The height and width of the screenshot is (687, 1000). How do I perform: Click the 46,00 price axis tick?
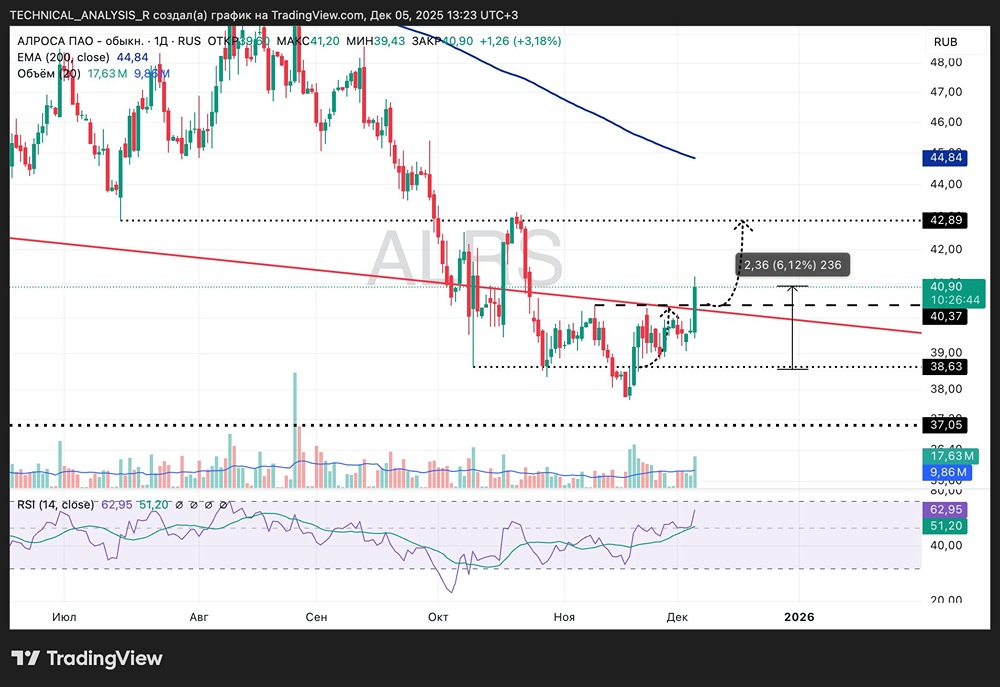coord(946,122)
